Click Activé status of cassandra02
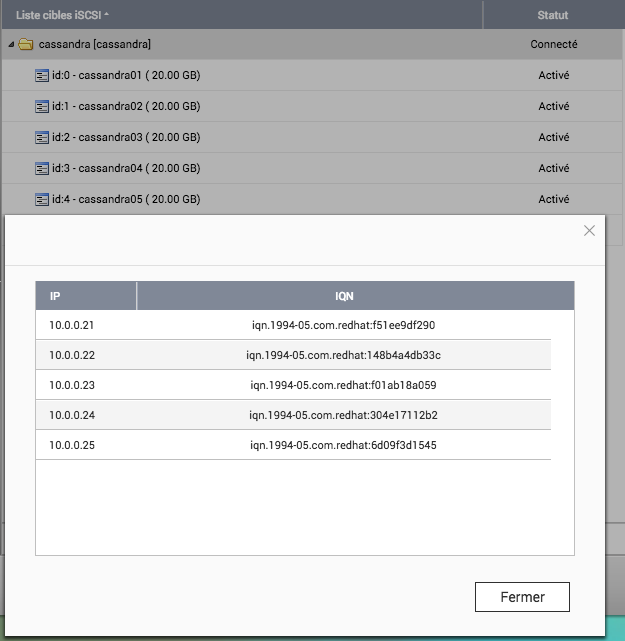Viewport: 625px width, 641px height. pyautogui.click(x=553, y=106)
